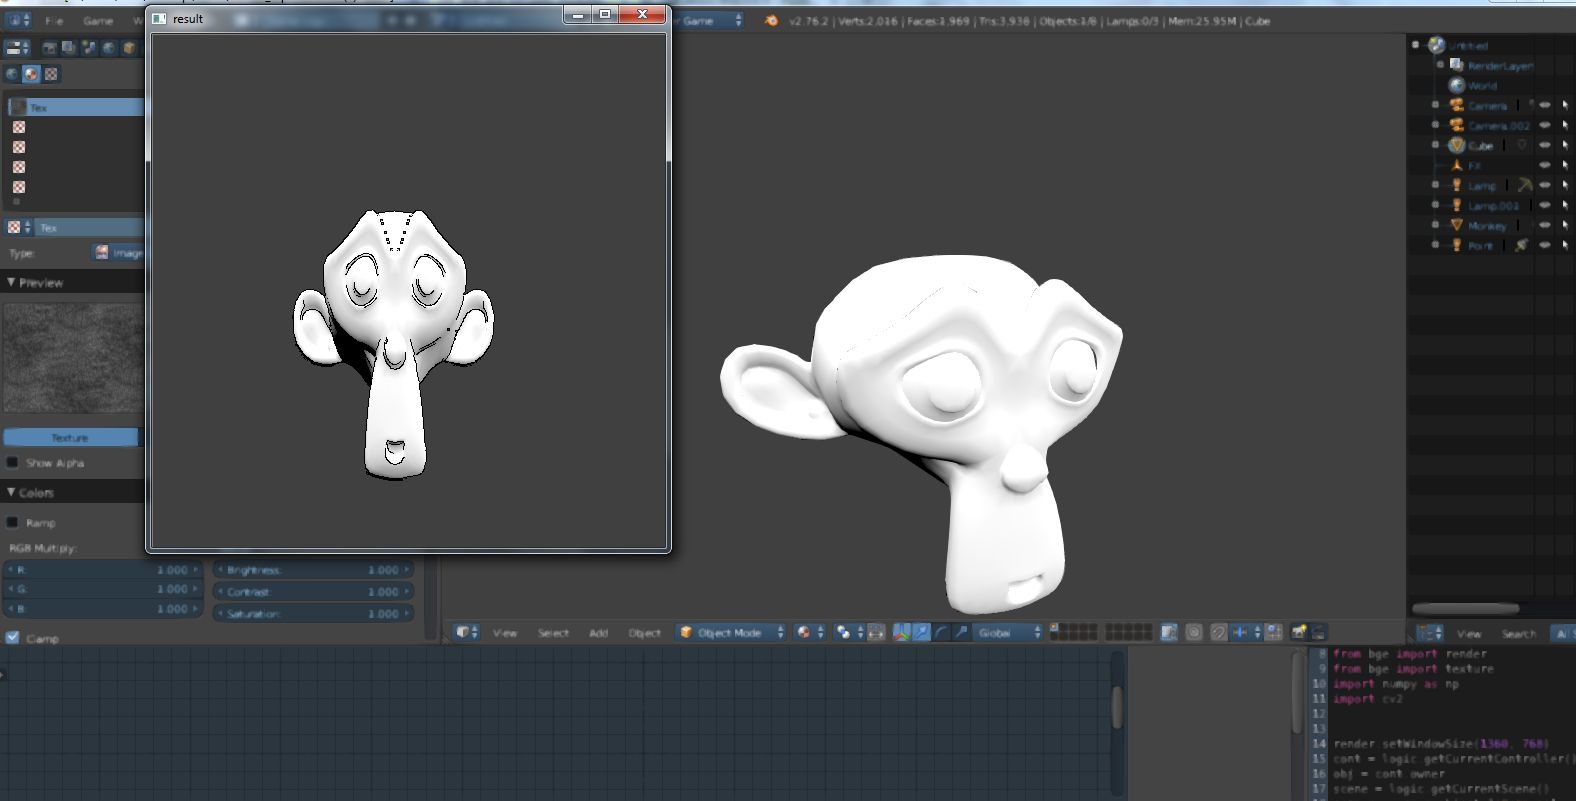Hide the Point lamp via eye icon

(1545, 245)
